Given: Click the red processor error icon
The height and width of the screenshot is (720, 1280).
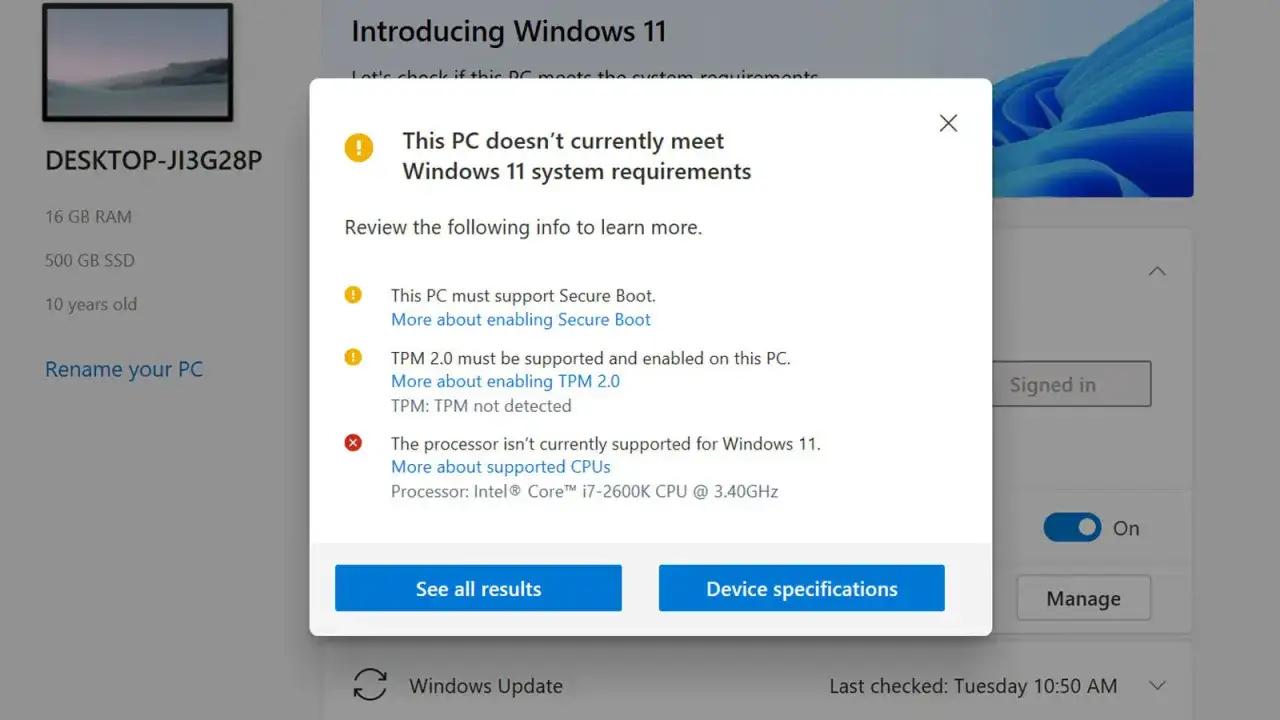Looking at the screenshot, I should tap(352, 442).
